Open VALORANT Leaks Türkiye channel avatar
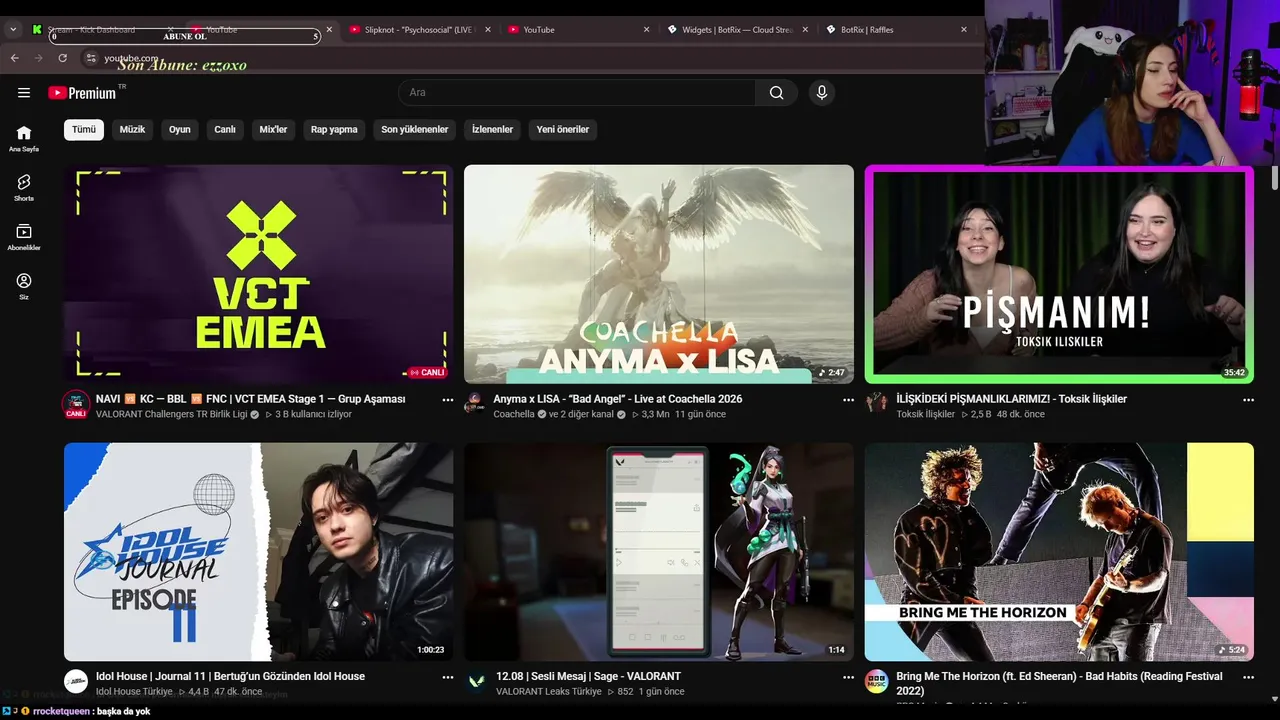The height and width of the screenshot is (720, 1280). [x=476, y=681]
